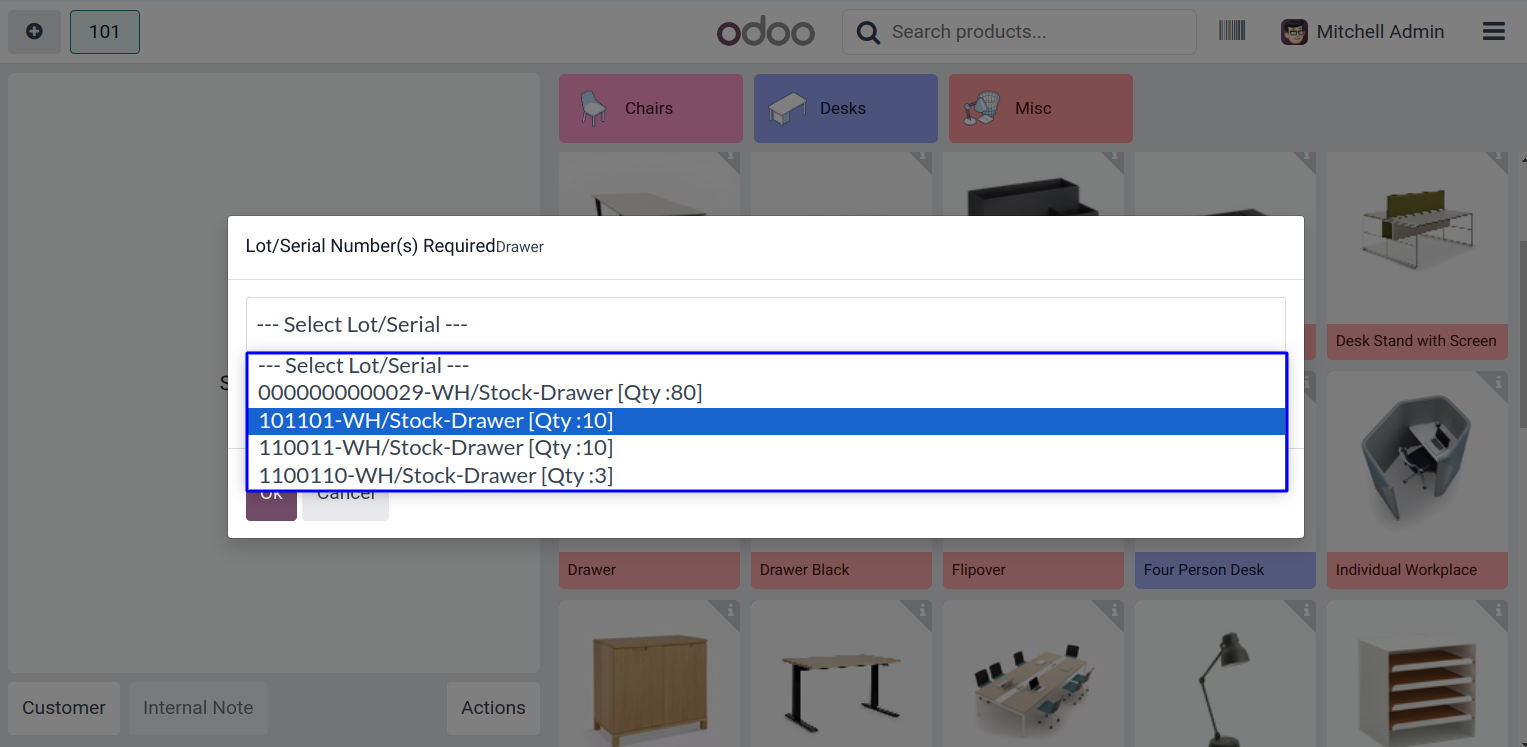
Task: Click info icon on Desk Stand with Screen
Action: click(x=1498, y=159)
